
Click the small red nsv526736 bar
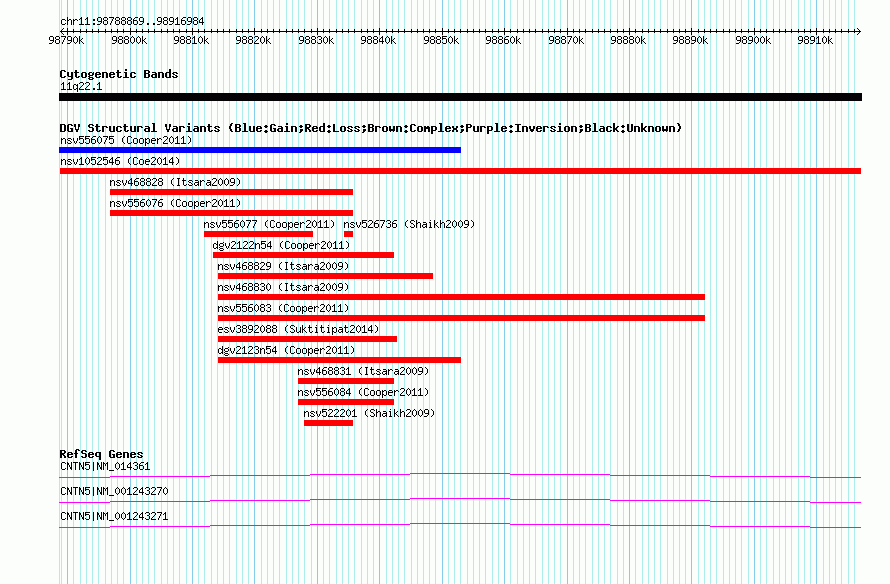point(348,234)
